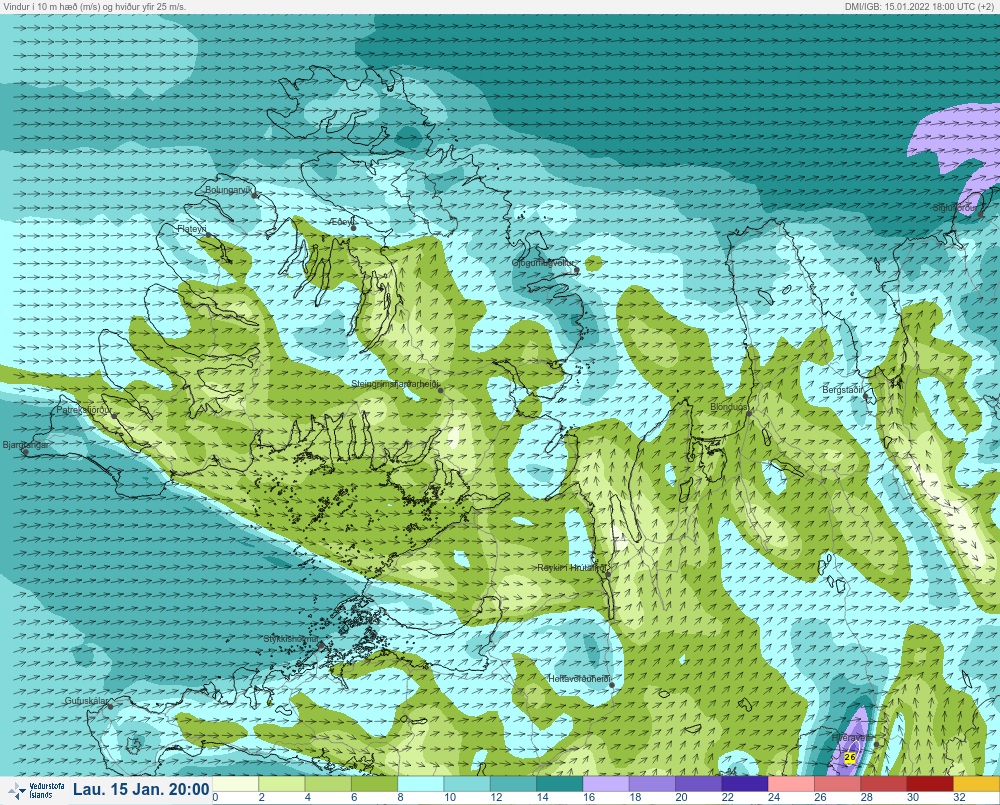Click the legend scale value 24
This screenshot has width=1000, height=805.
click(774, 797)
